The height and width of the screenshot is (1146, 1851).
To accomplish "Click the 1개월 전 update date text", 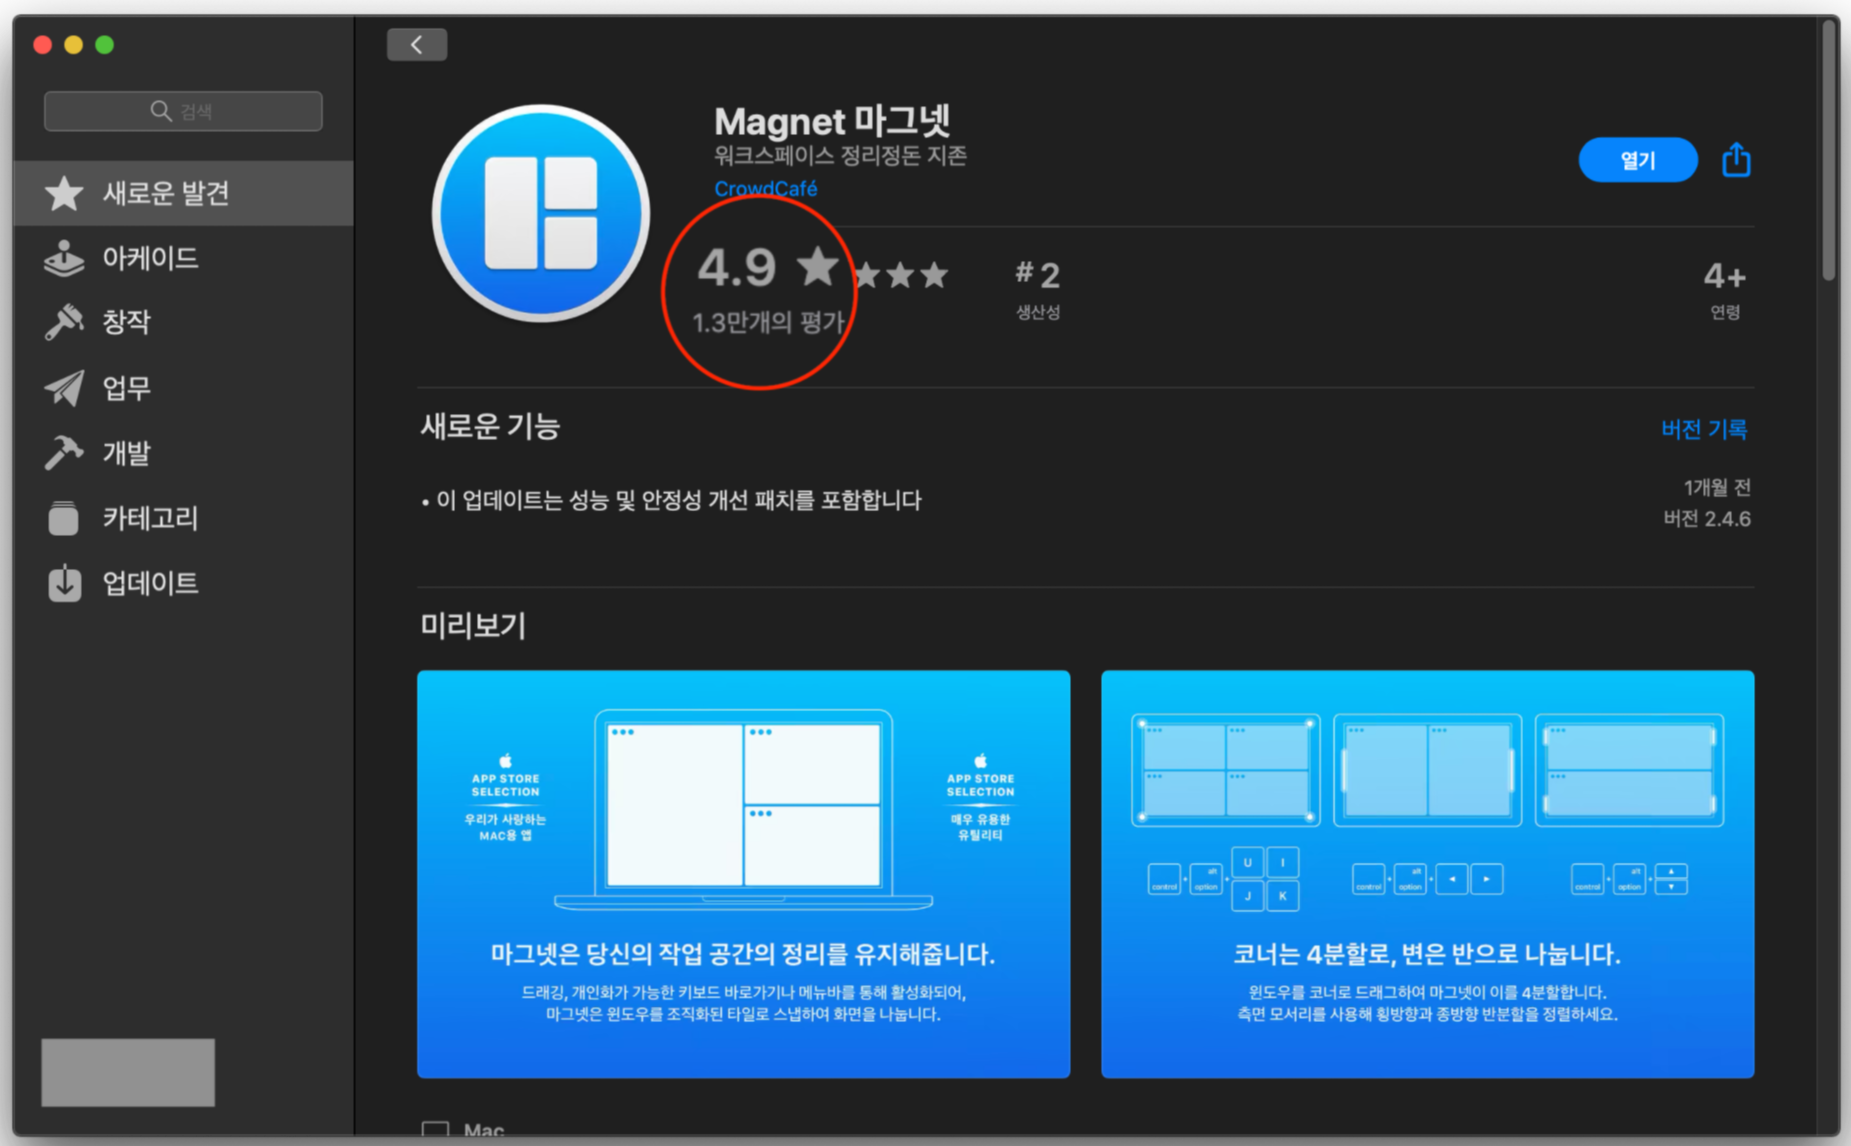I will click(1717, 488).
